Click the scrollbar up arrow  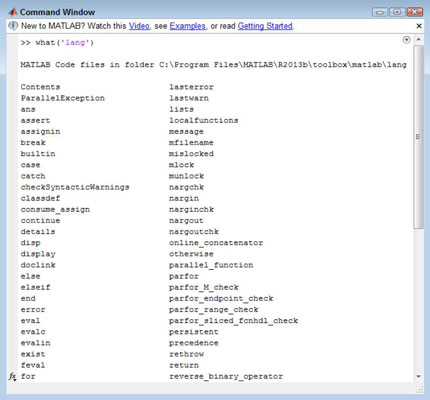tap(418, 39)
